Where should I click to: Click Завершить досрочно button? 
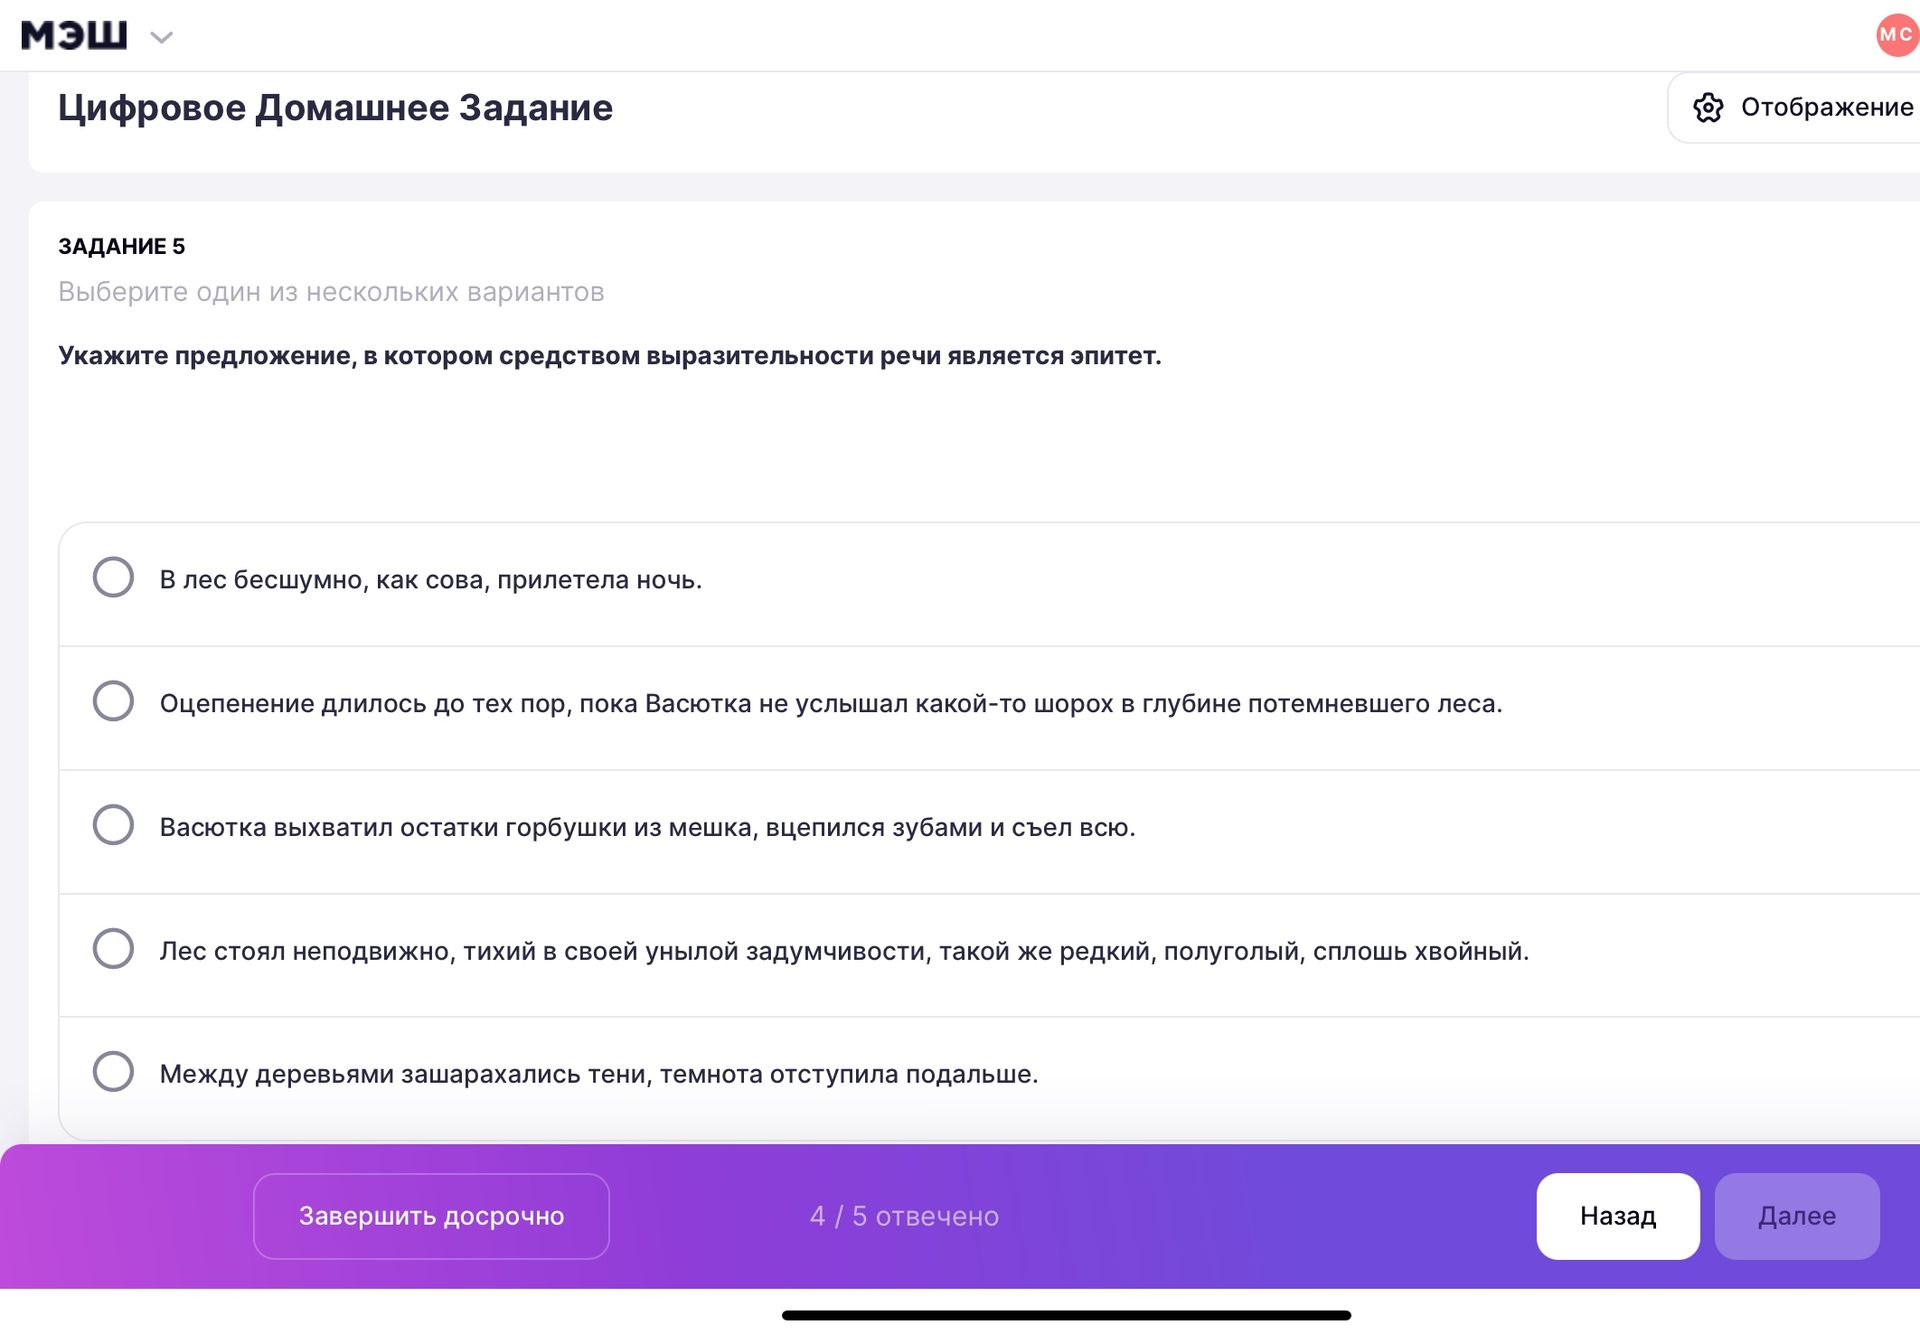[x=431, y=1216]
